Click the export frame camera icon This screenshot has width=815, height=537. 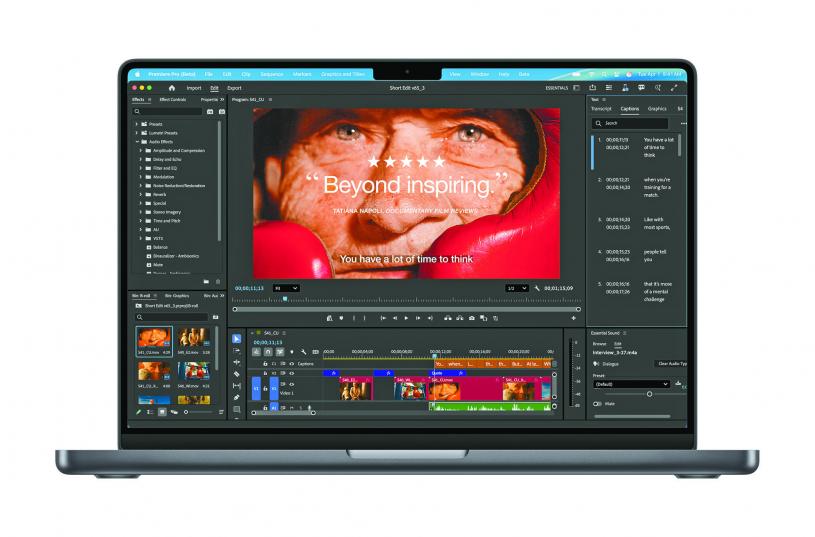pos(471,318)
